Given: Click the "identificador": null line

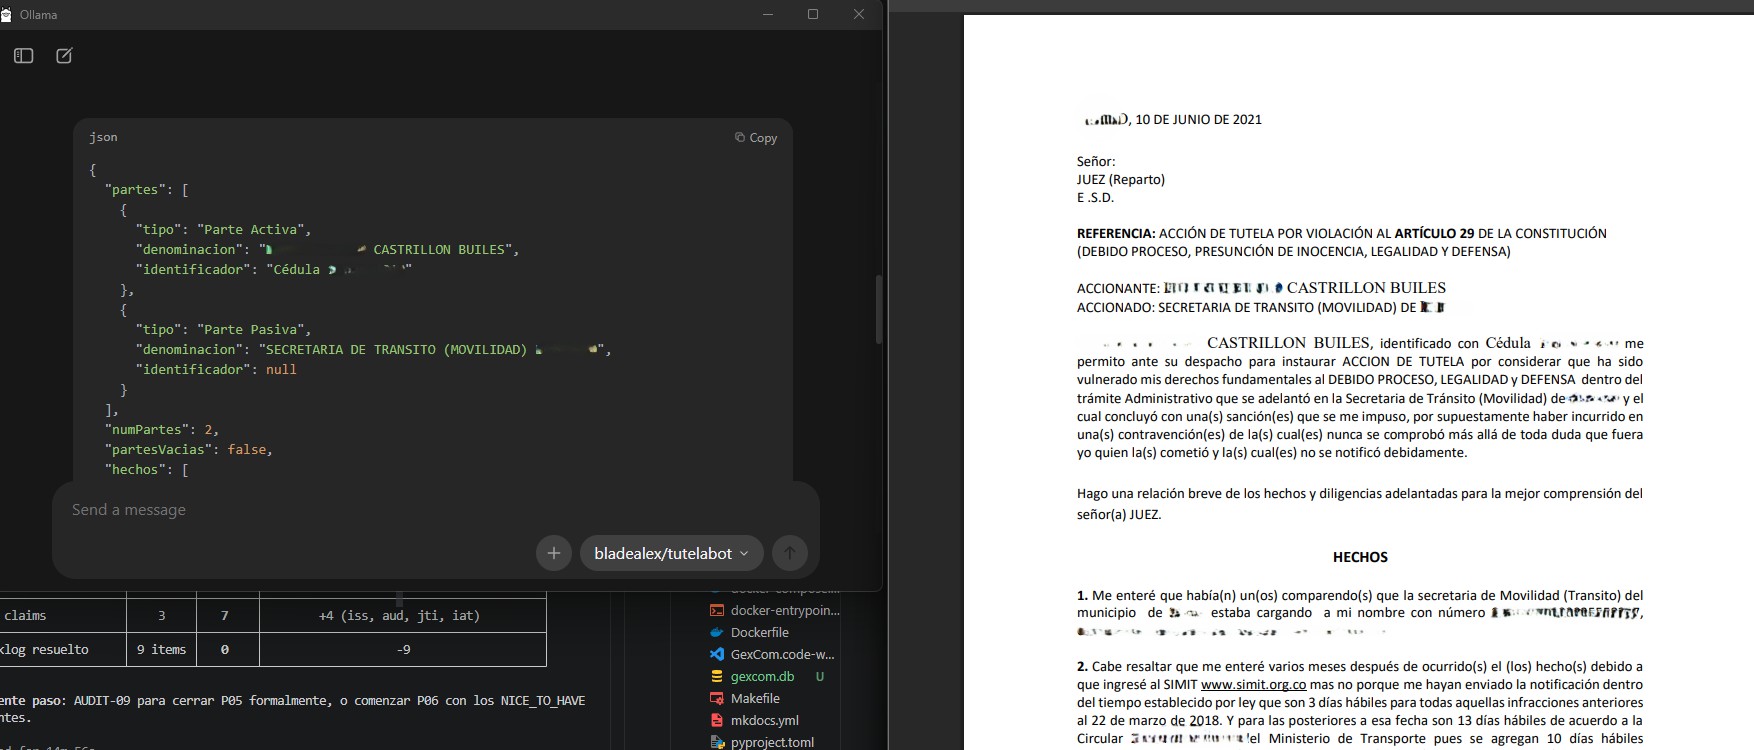Looking at the screenshot, I should tap(216, 369).
